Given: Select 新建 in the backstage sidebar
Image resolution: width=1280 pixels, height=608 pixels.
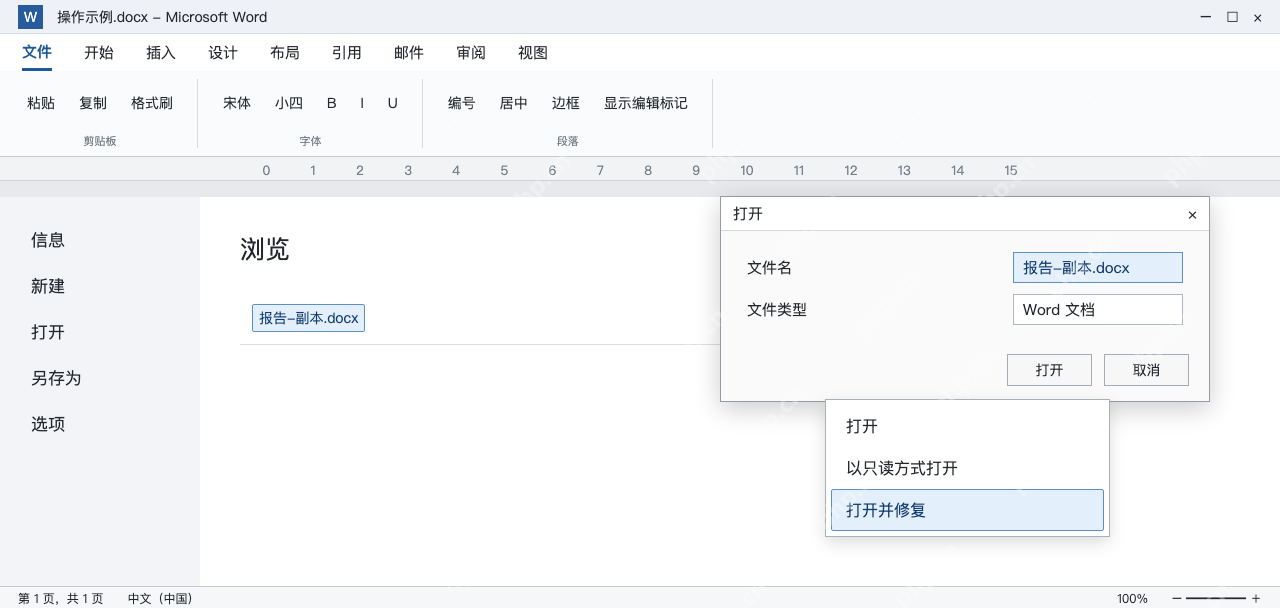Looking at the screenshot, I should [x=48, y=286].
